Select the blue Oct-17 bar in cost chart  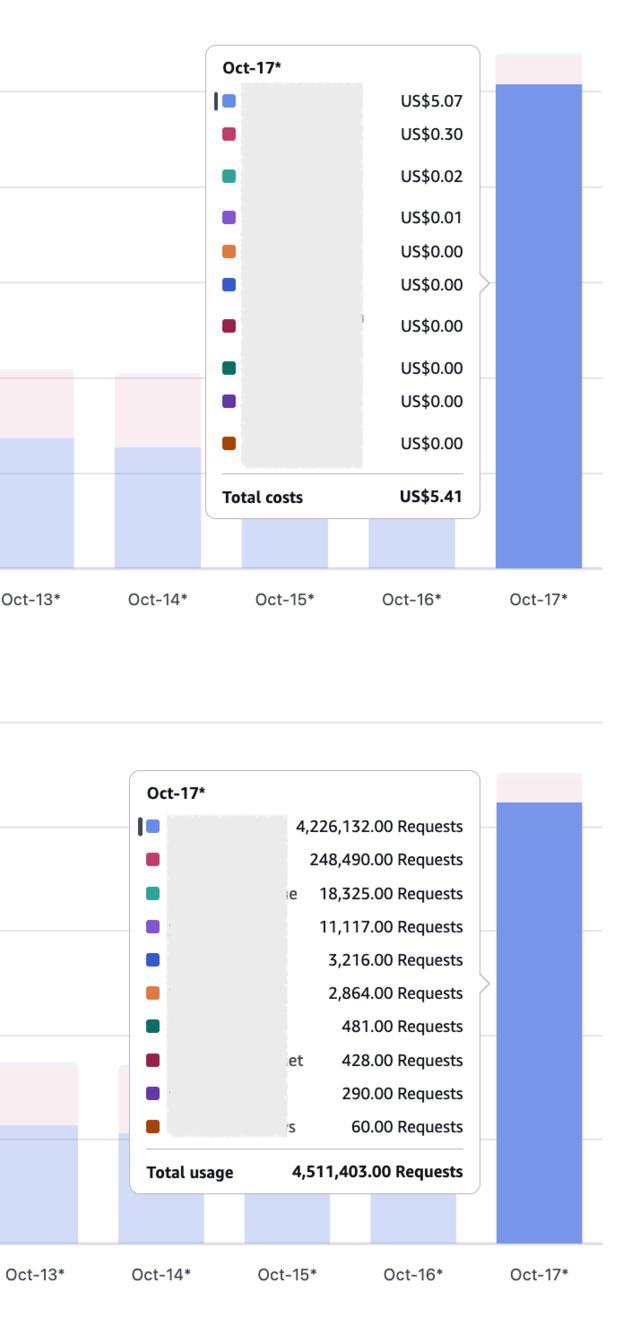[539, 326]
